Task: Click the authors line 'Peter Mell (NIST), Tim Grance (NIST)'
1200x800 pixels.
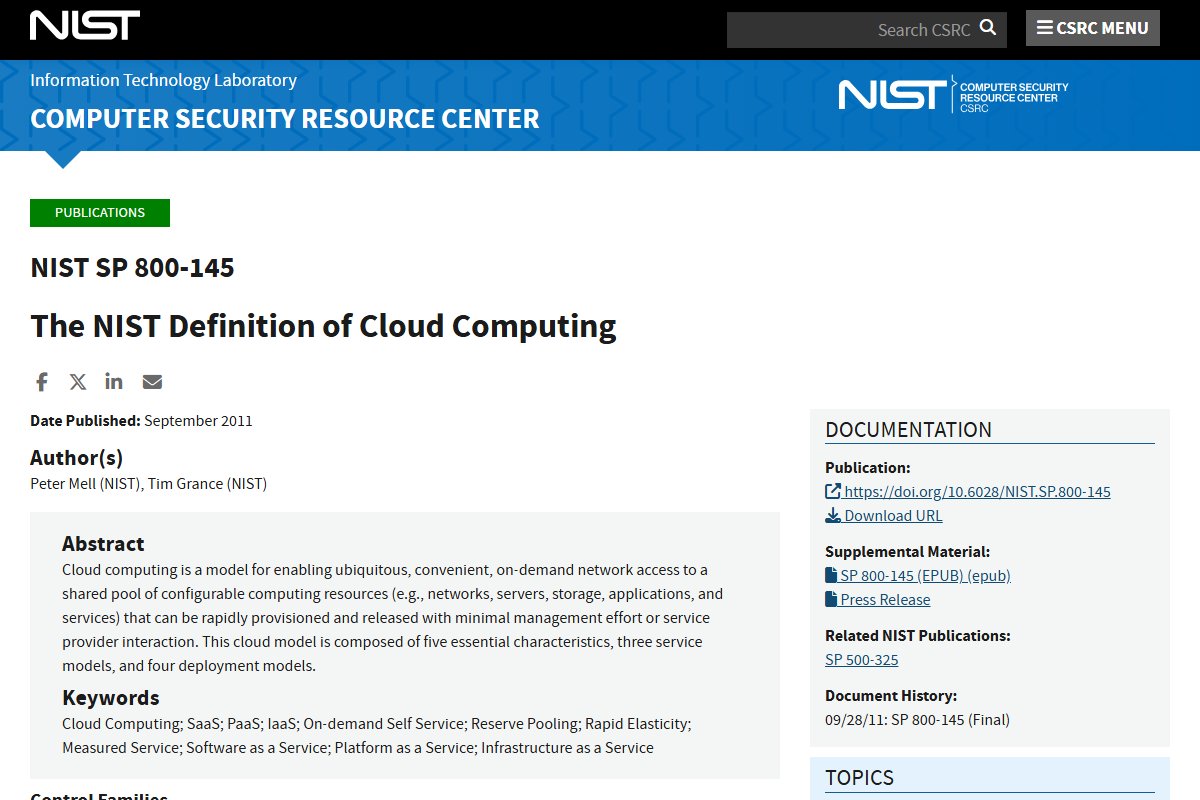Action: coord(148,484)
